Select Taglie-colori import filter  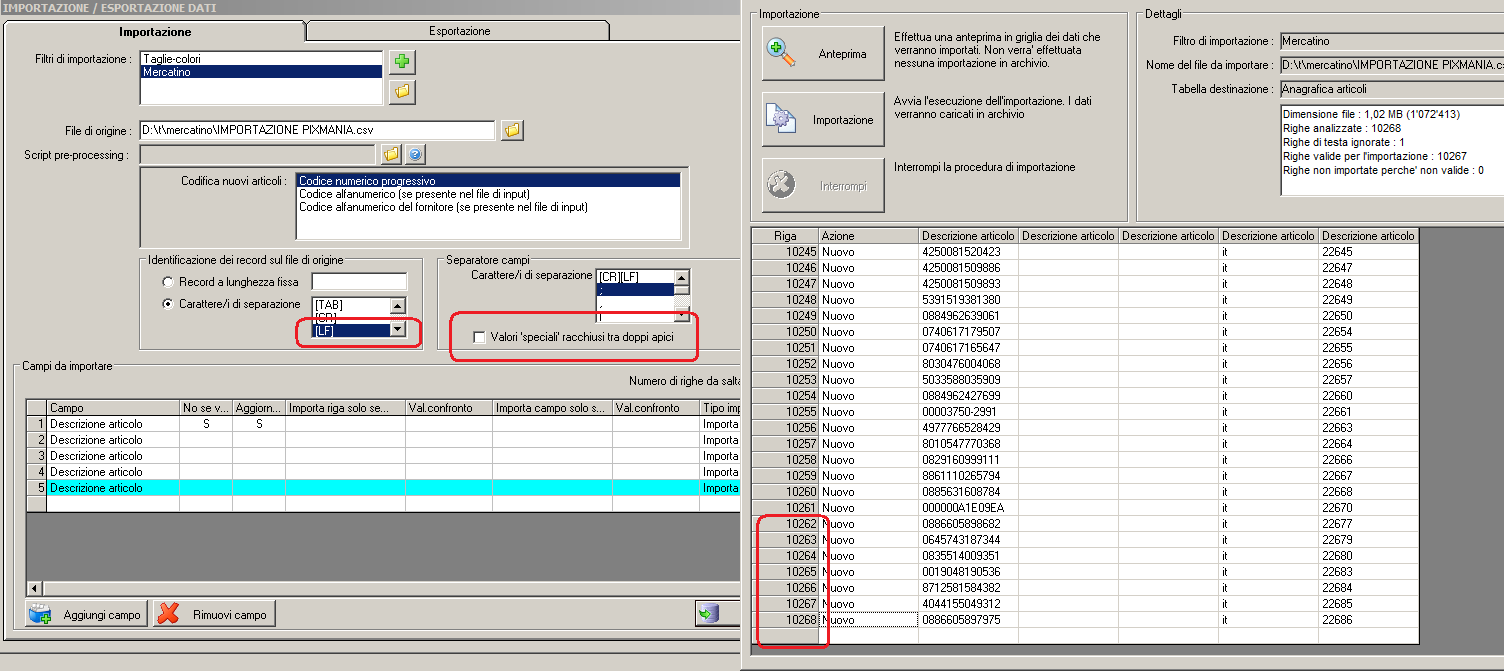tap(261, 59)
